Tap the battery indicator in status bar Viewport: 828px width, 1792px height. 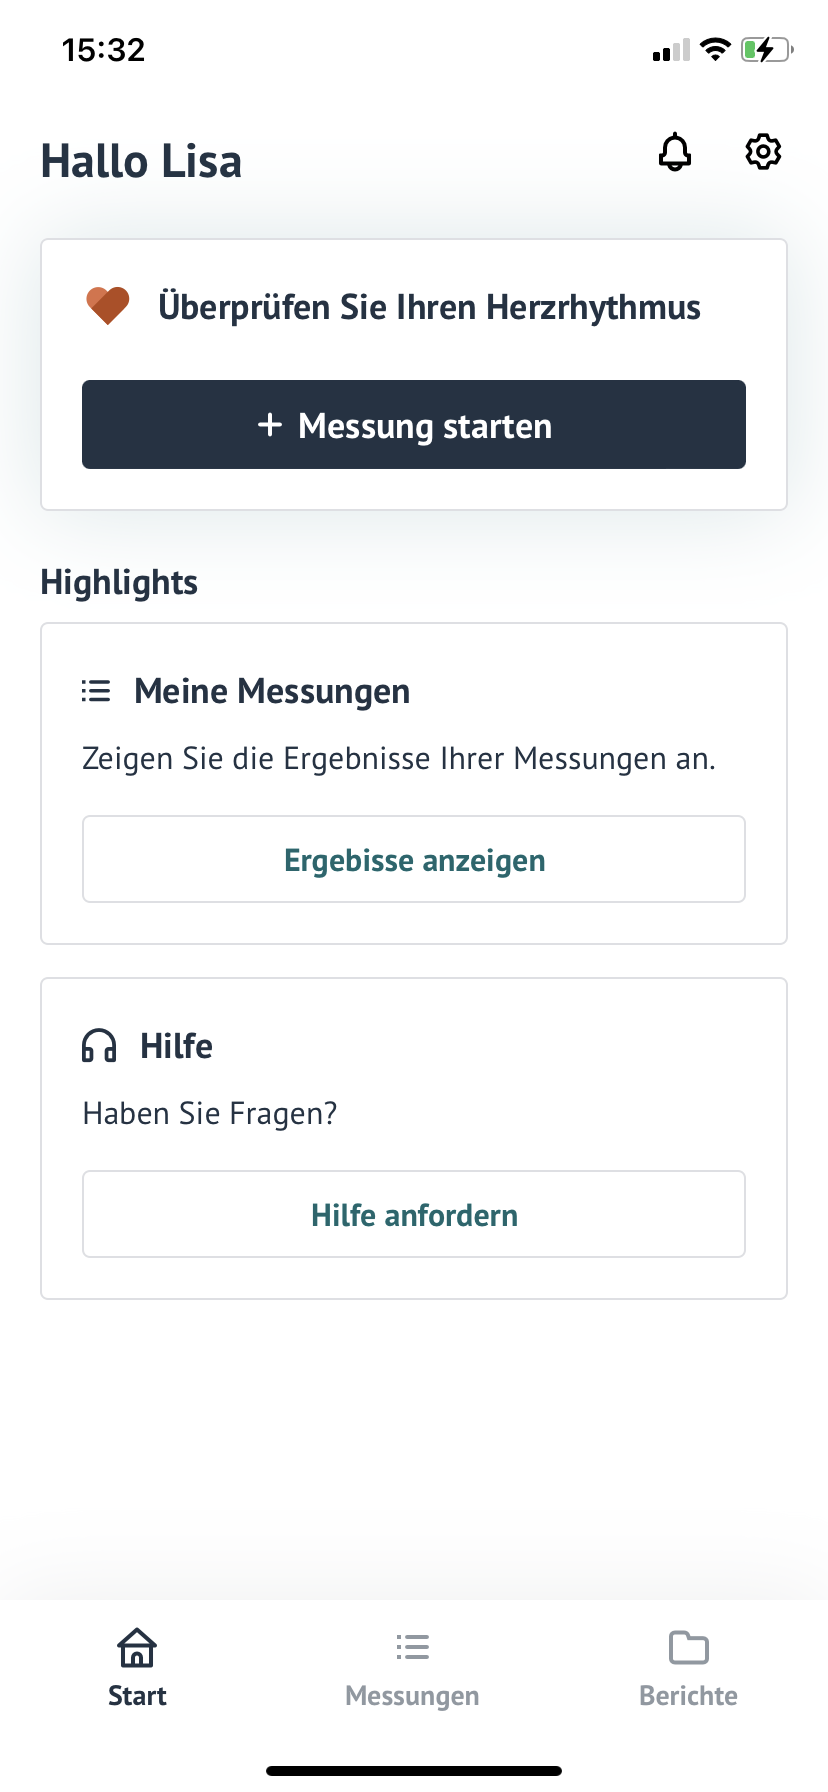[767, 49]
